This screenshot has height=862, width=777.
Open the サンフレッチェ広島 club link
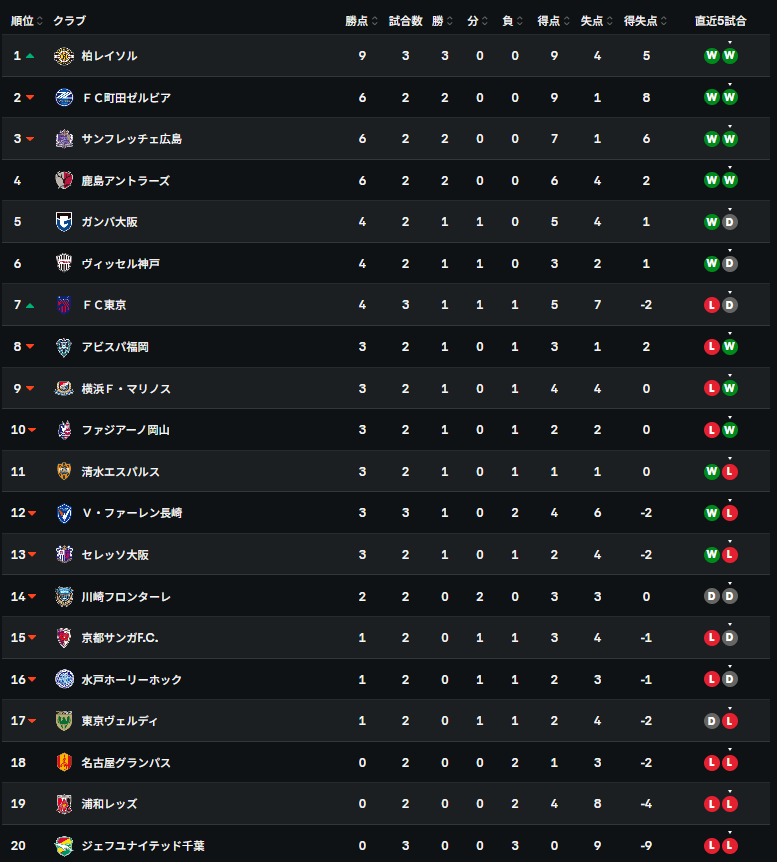pyautogui.click(x=131, y=139)
